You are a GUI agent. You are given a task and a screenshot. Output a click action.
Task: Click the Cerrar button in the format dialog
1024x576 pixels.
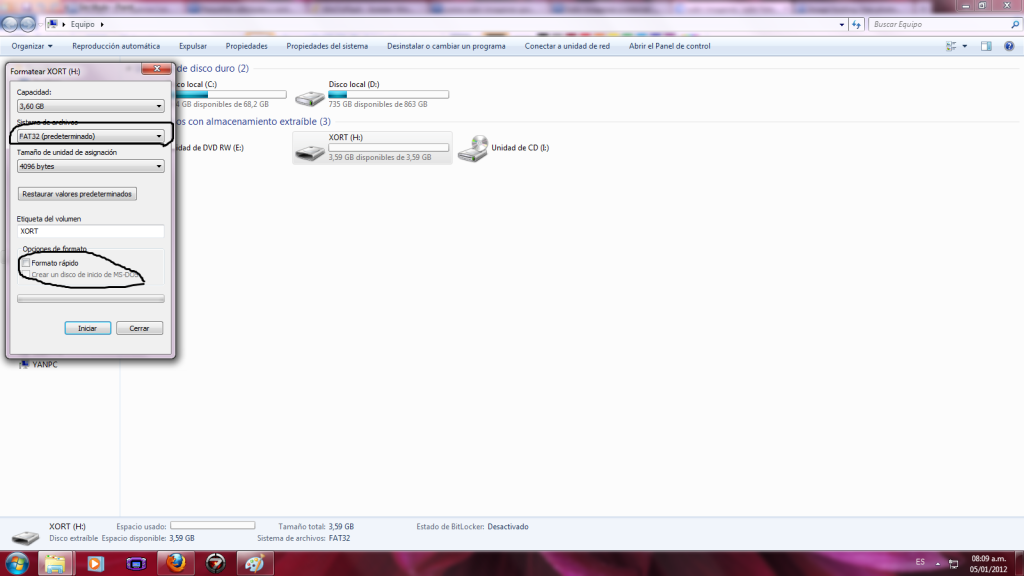click(139, 328)
